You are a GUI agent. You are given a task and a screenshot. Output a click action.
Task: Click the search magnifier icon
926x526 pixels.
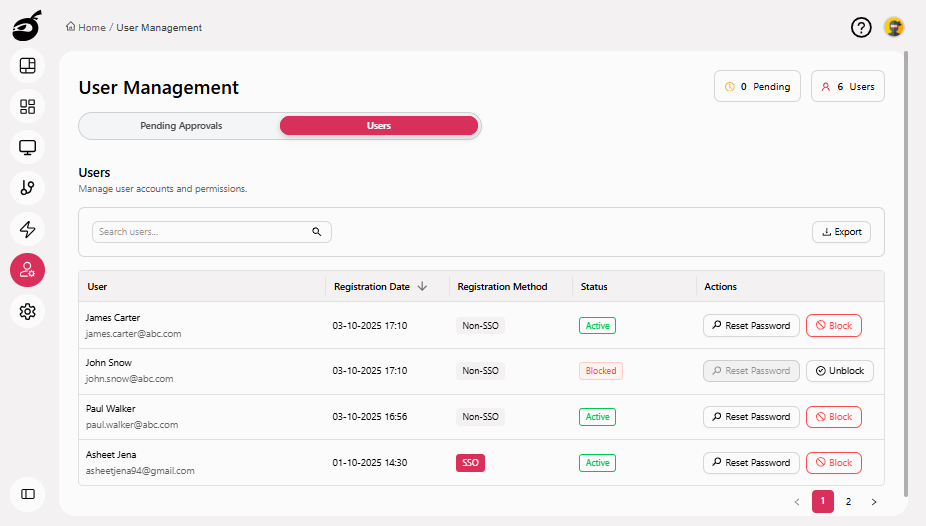[317, 231]
